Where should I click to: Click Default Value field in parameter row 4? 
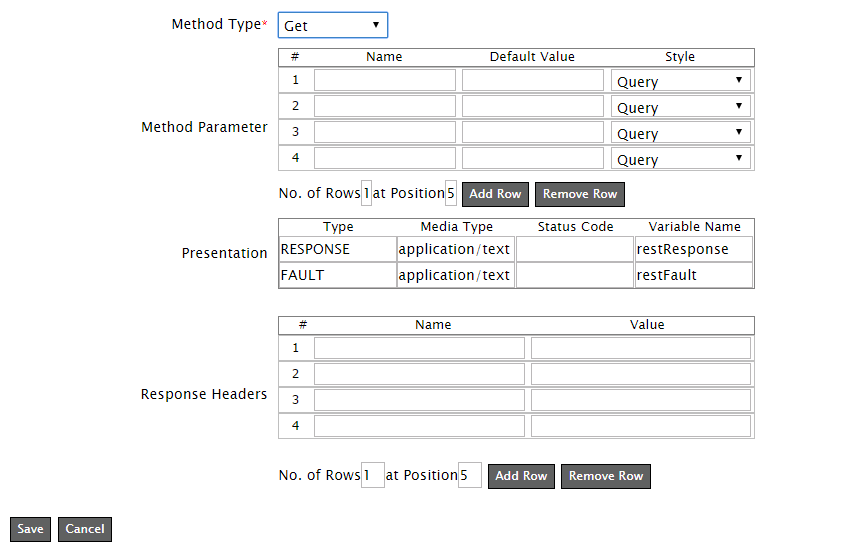tap(533, 158)
